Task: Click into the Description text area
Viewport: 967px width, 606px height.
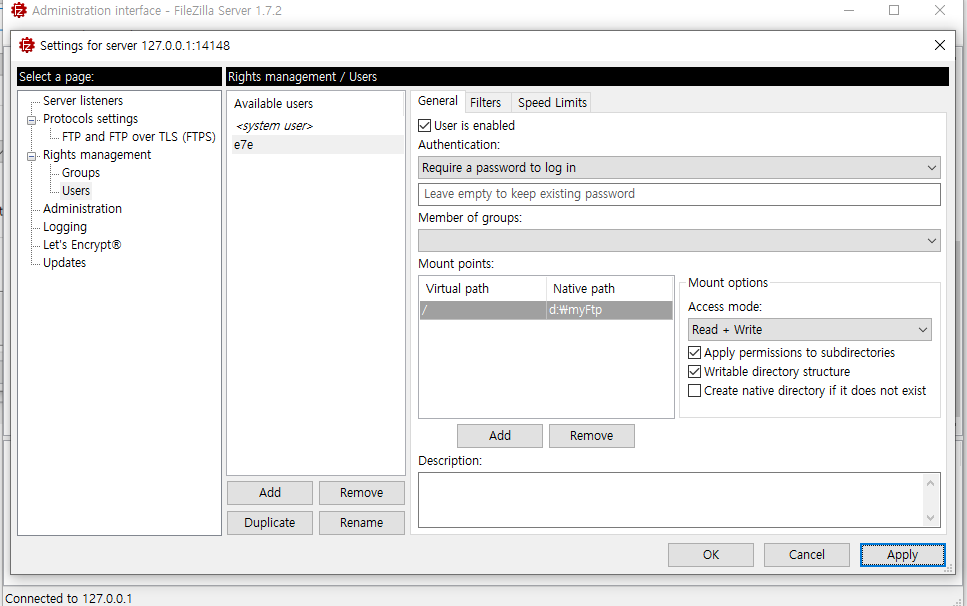Action: 670,500
